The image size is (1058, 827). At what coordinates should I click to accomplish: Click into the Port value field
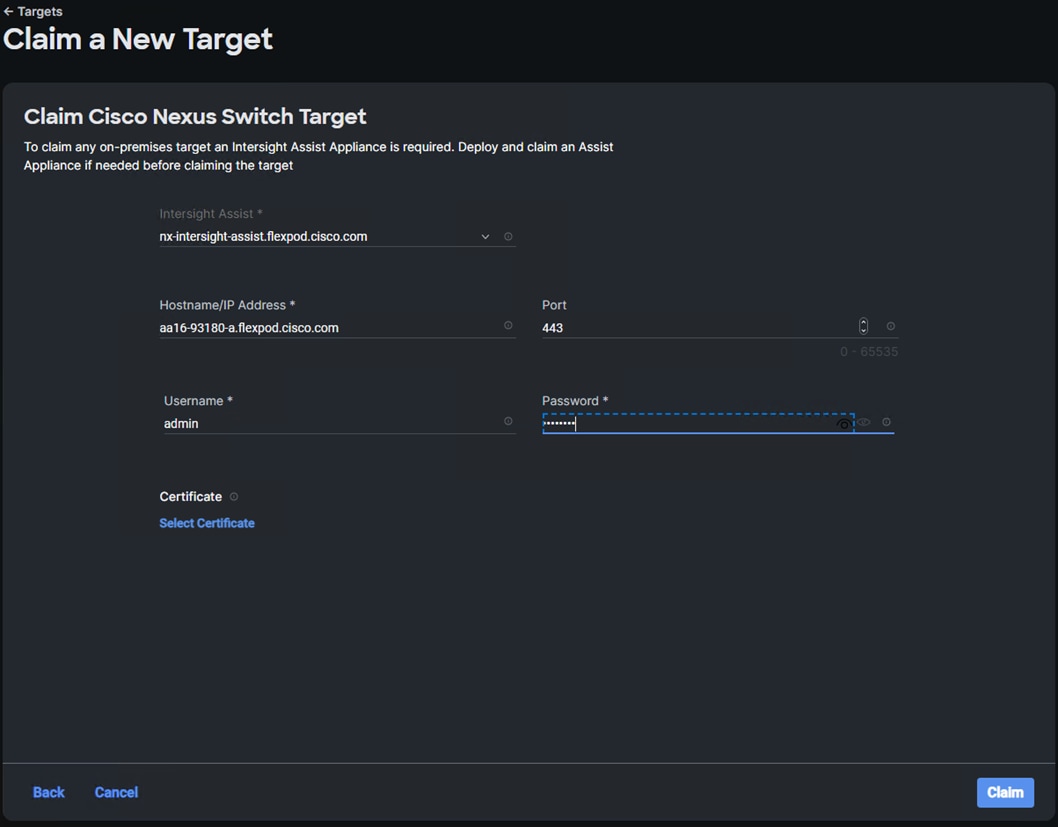click(696, 328)
